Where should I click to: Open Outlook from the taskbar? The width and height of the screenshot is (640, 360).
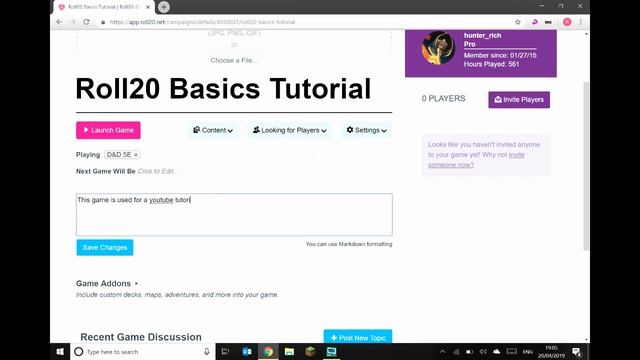[x=247, y=351]
